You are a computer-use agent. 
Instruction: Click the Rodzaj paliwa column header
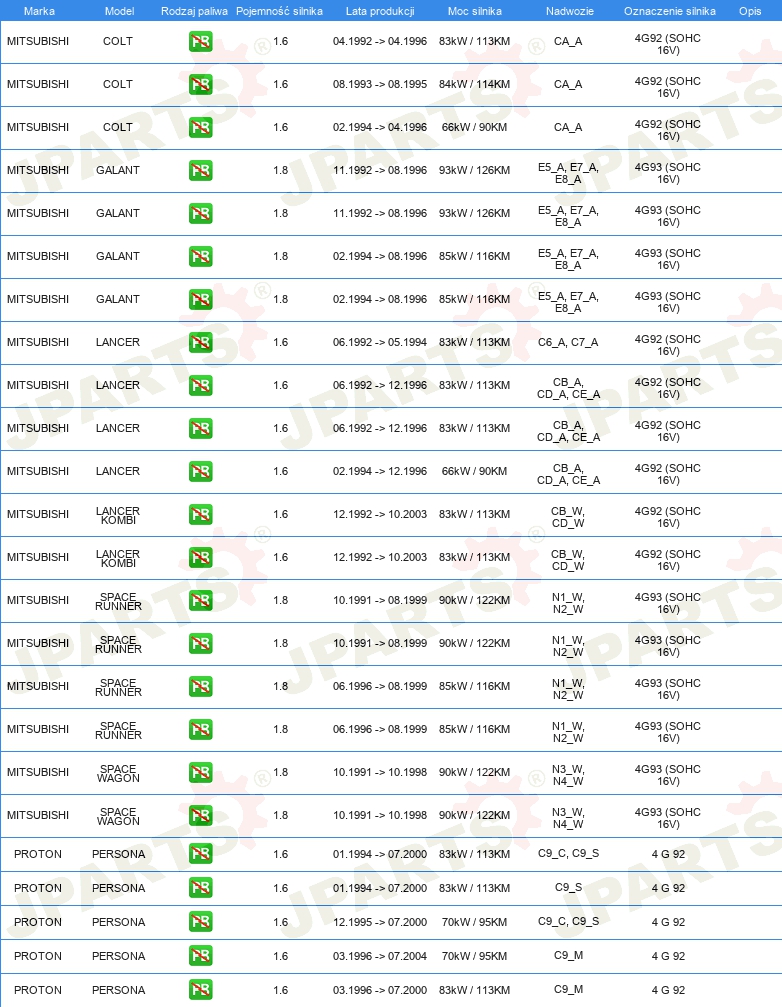click(194, 11)
